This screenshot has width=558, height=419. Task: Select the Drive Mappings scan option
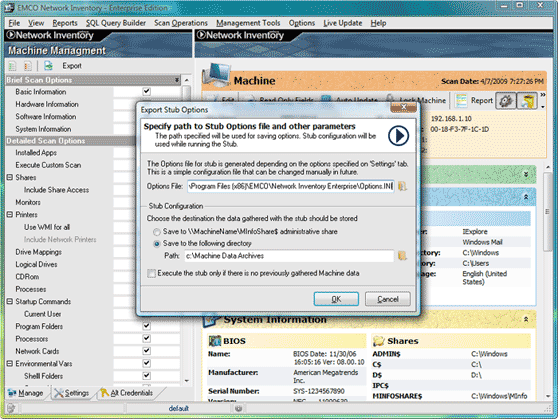point(38,252)
